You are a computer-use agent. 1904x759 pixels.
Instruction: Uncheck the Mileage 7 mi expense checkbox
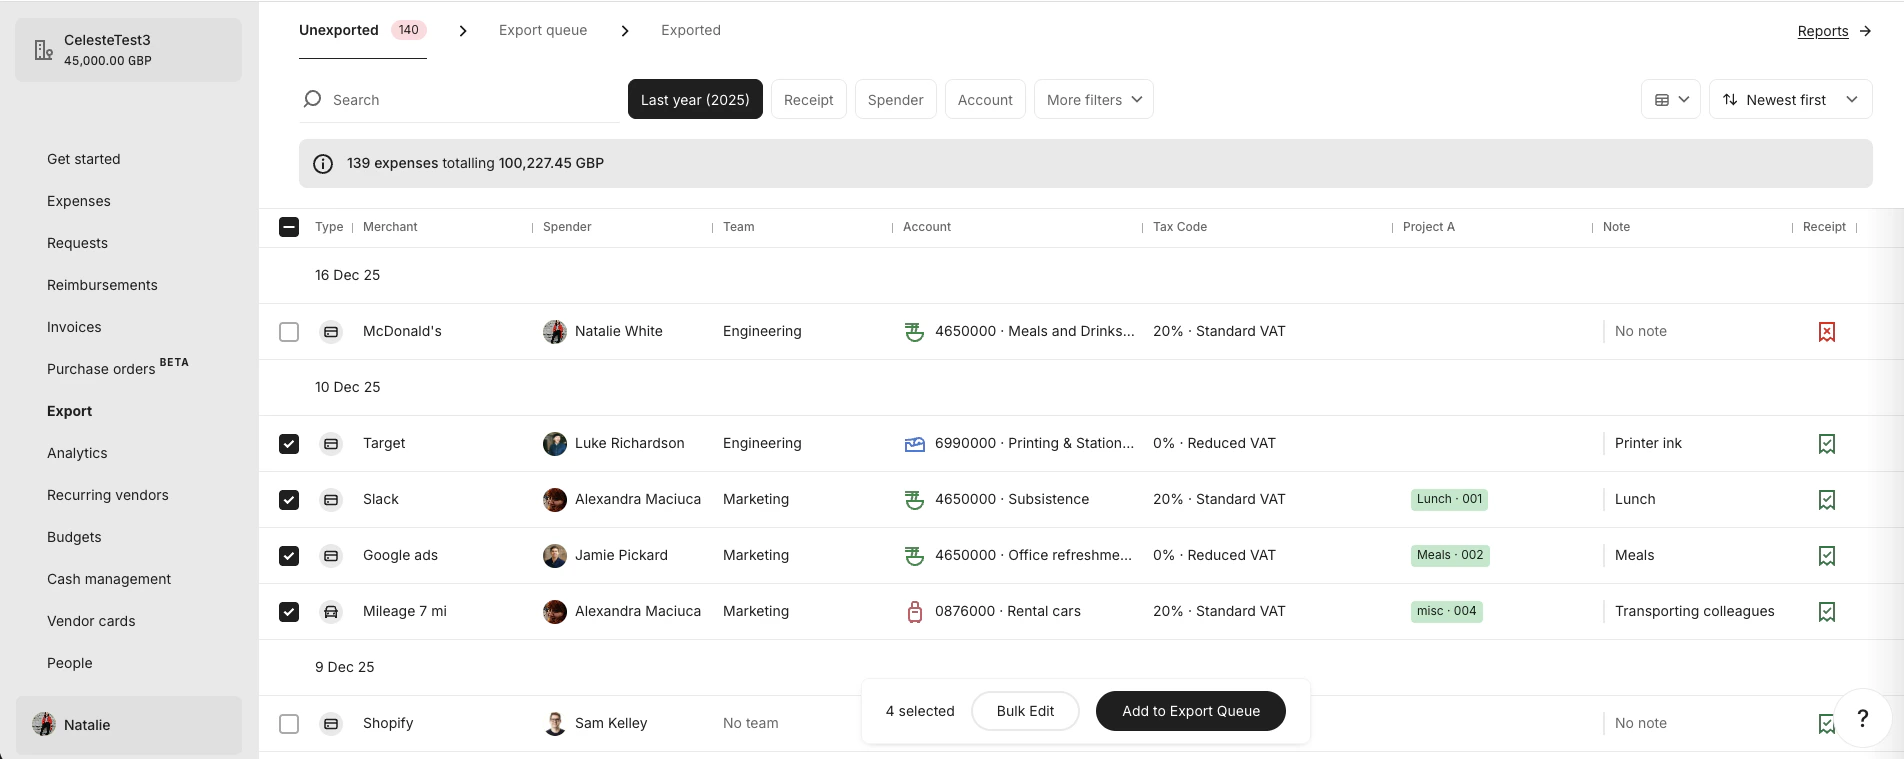pos(289,612)
